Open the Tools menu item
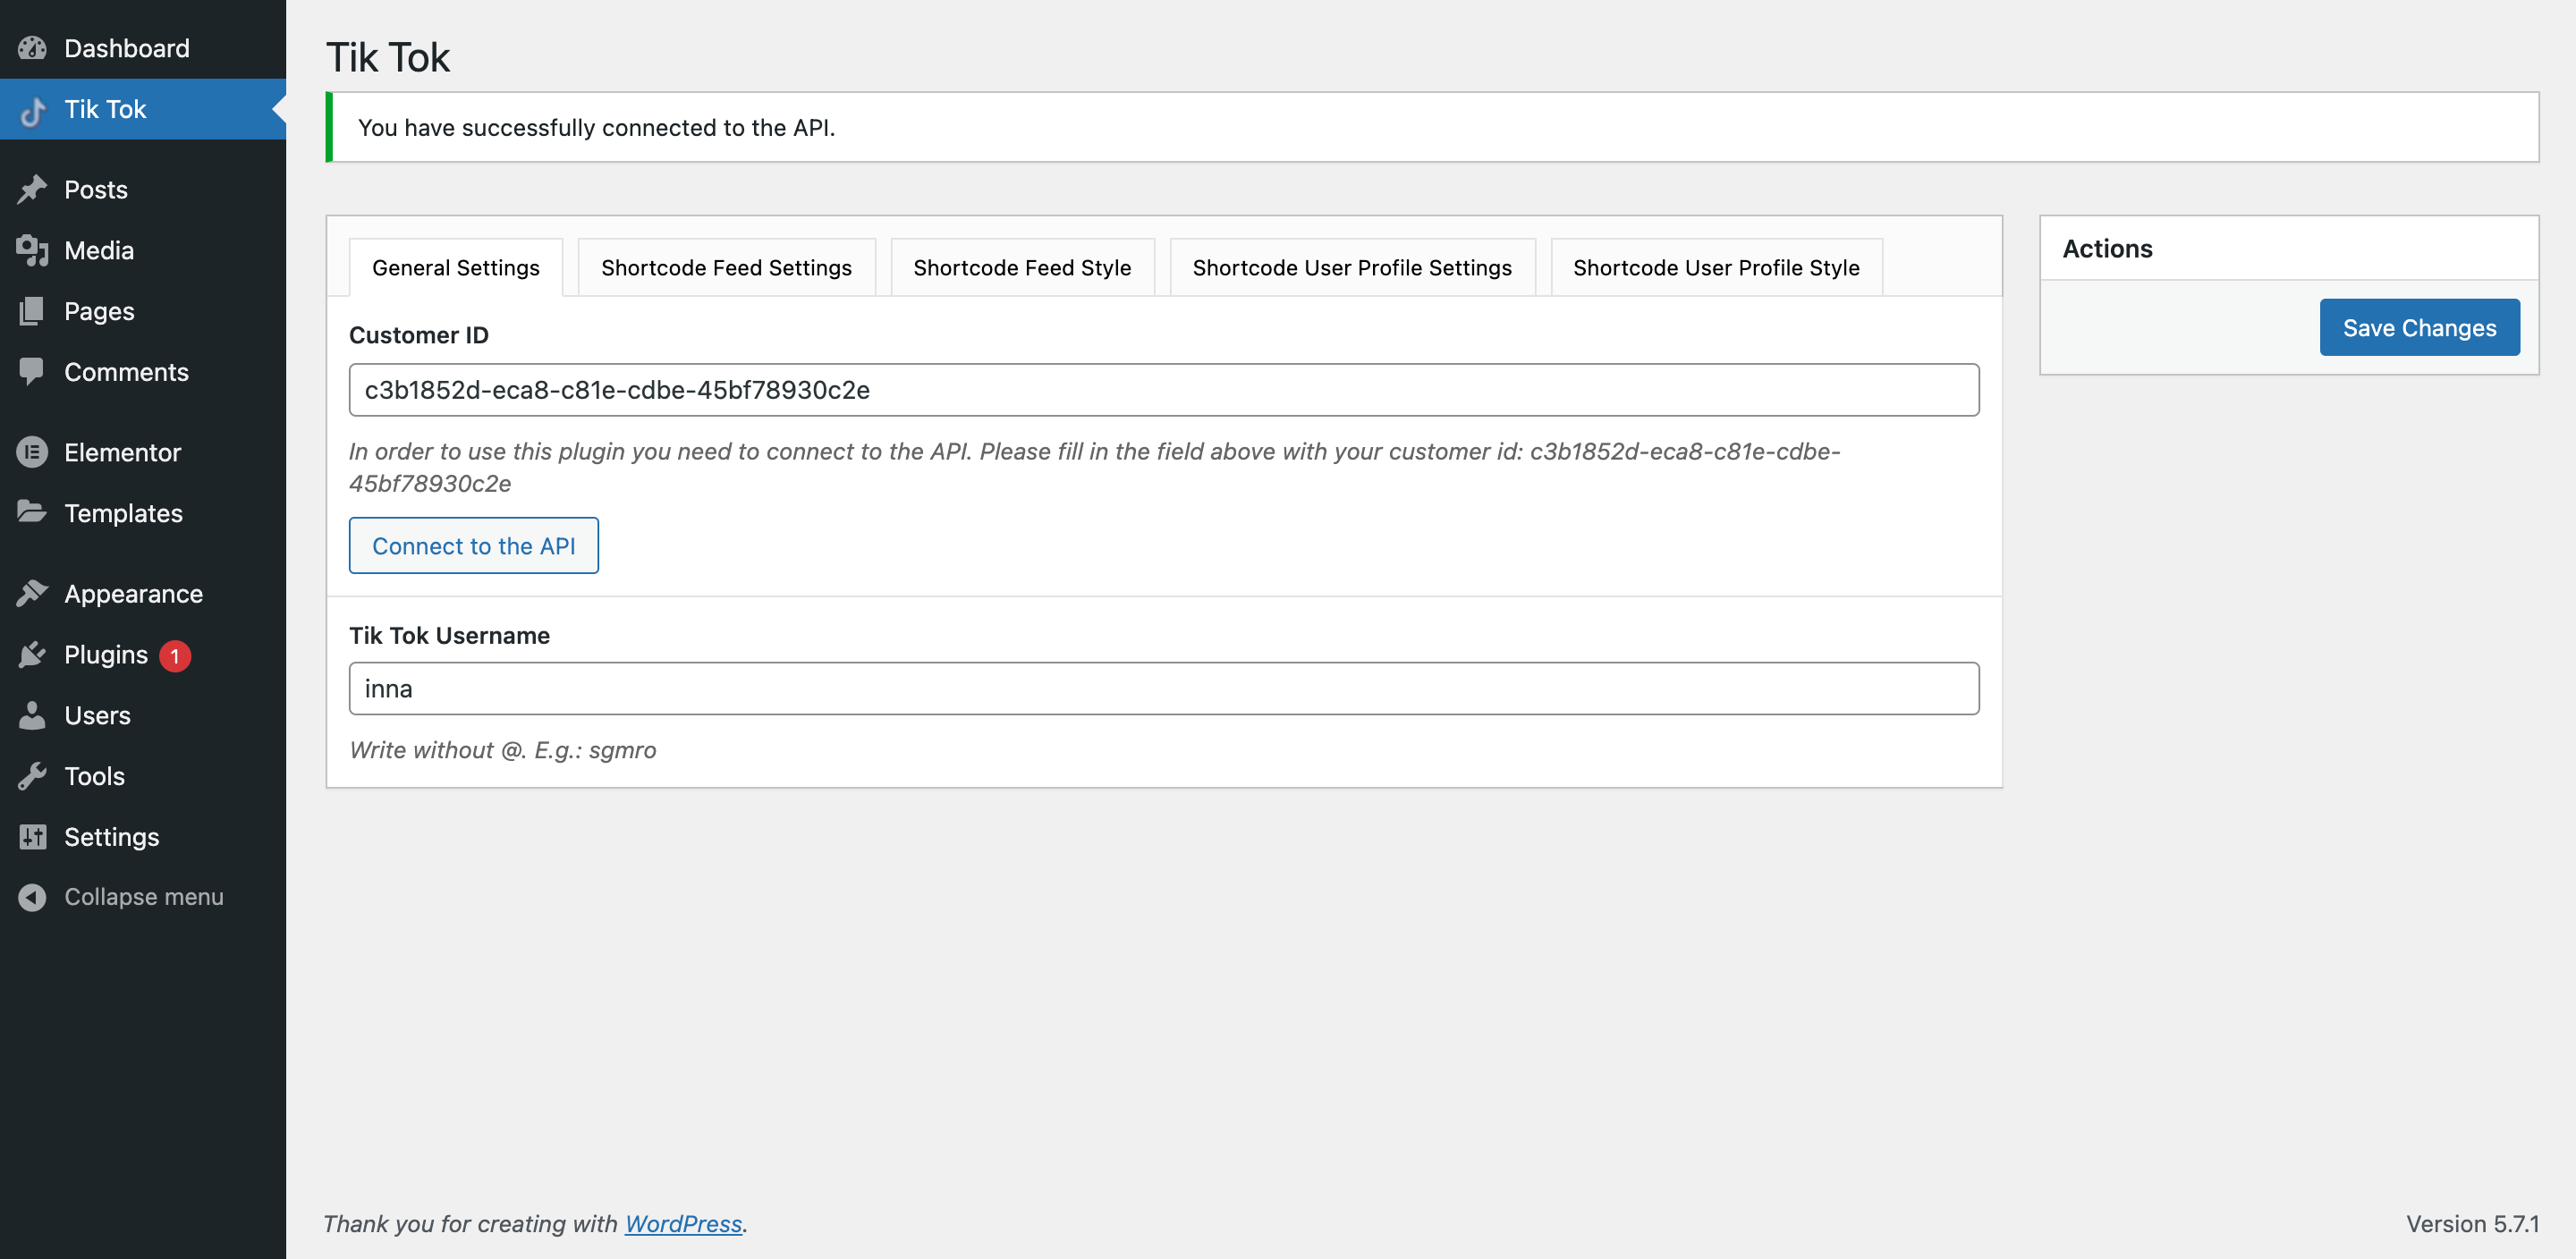Viewport: 2576px width, 1259px height. (143, 776)
